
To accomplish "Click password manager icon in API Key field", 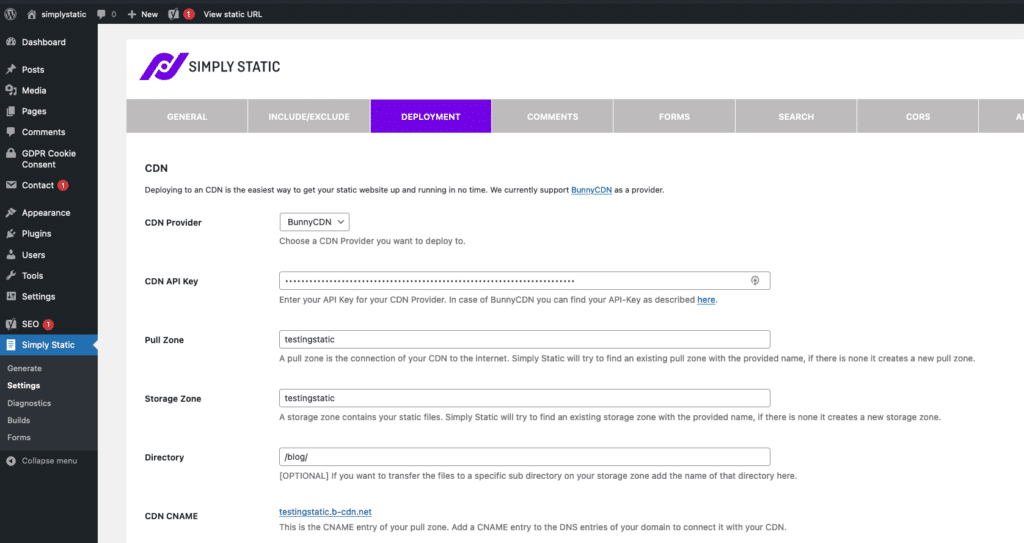I will coord(755,281).
